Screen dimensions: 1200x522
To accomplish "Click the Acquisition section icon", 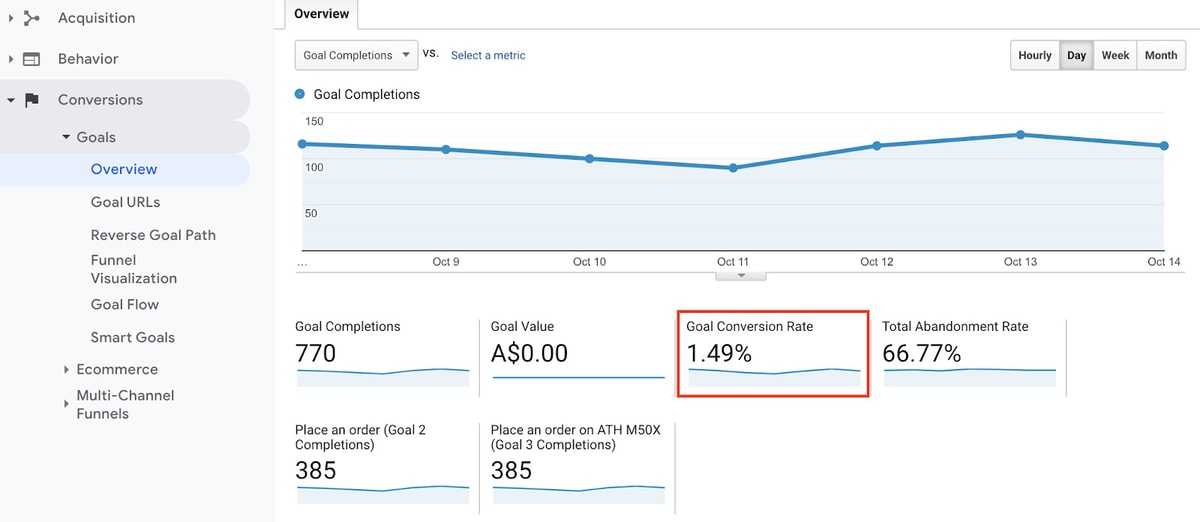I will [x=32, y=18].
